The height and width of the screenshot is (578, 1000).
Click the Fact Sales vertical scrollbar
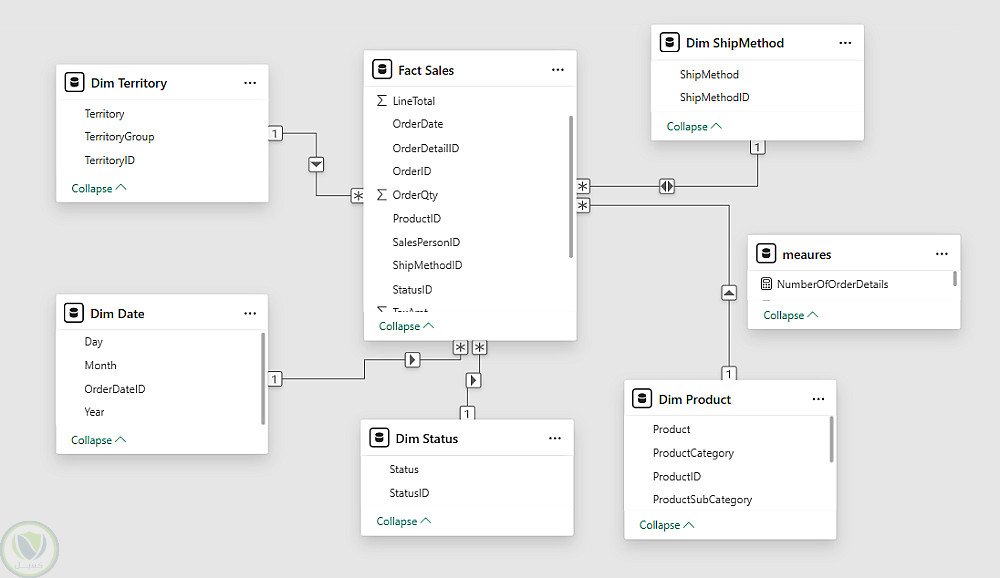pos(571,185)
